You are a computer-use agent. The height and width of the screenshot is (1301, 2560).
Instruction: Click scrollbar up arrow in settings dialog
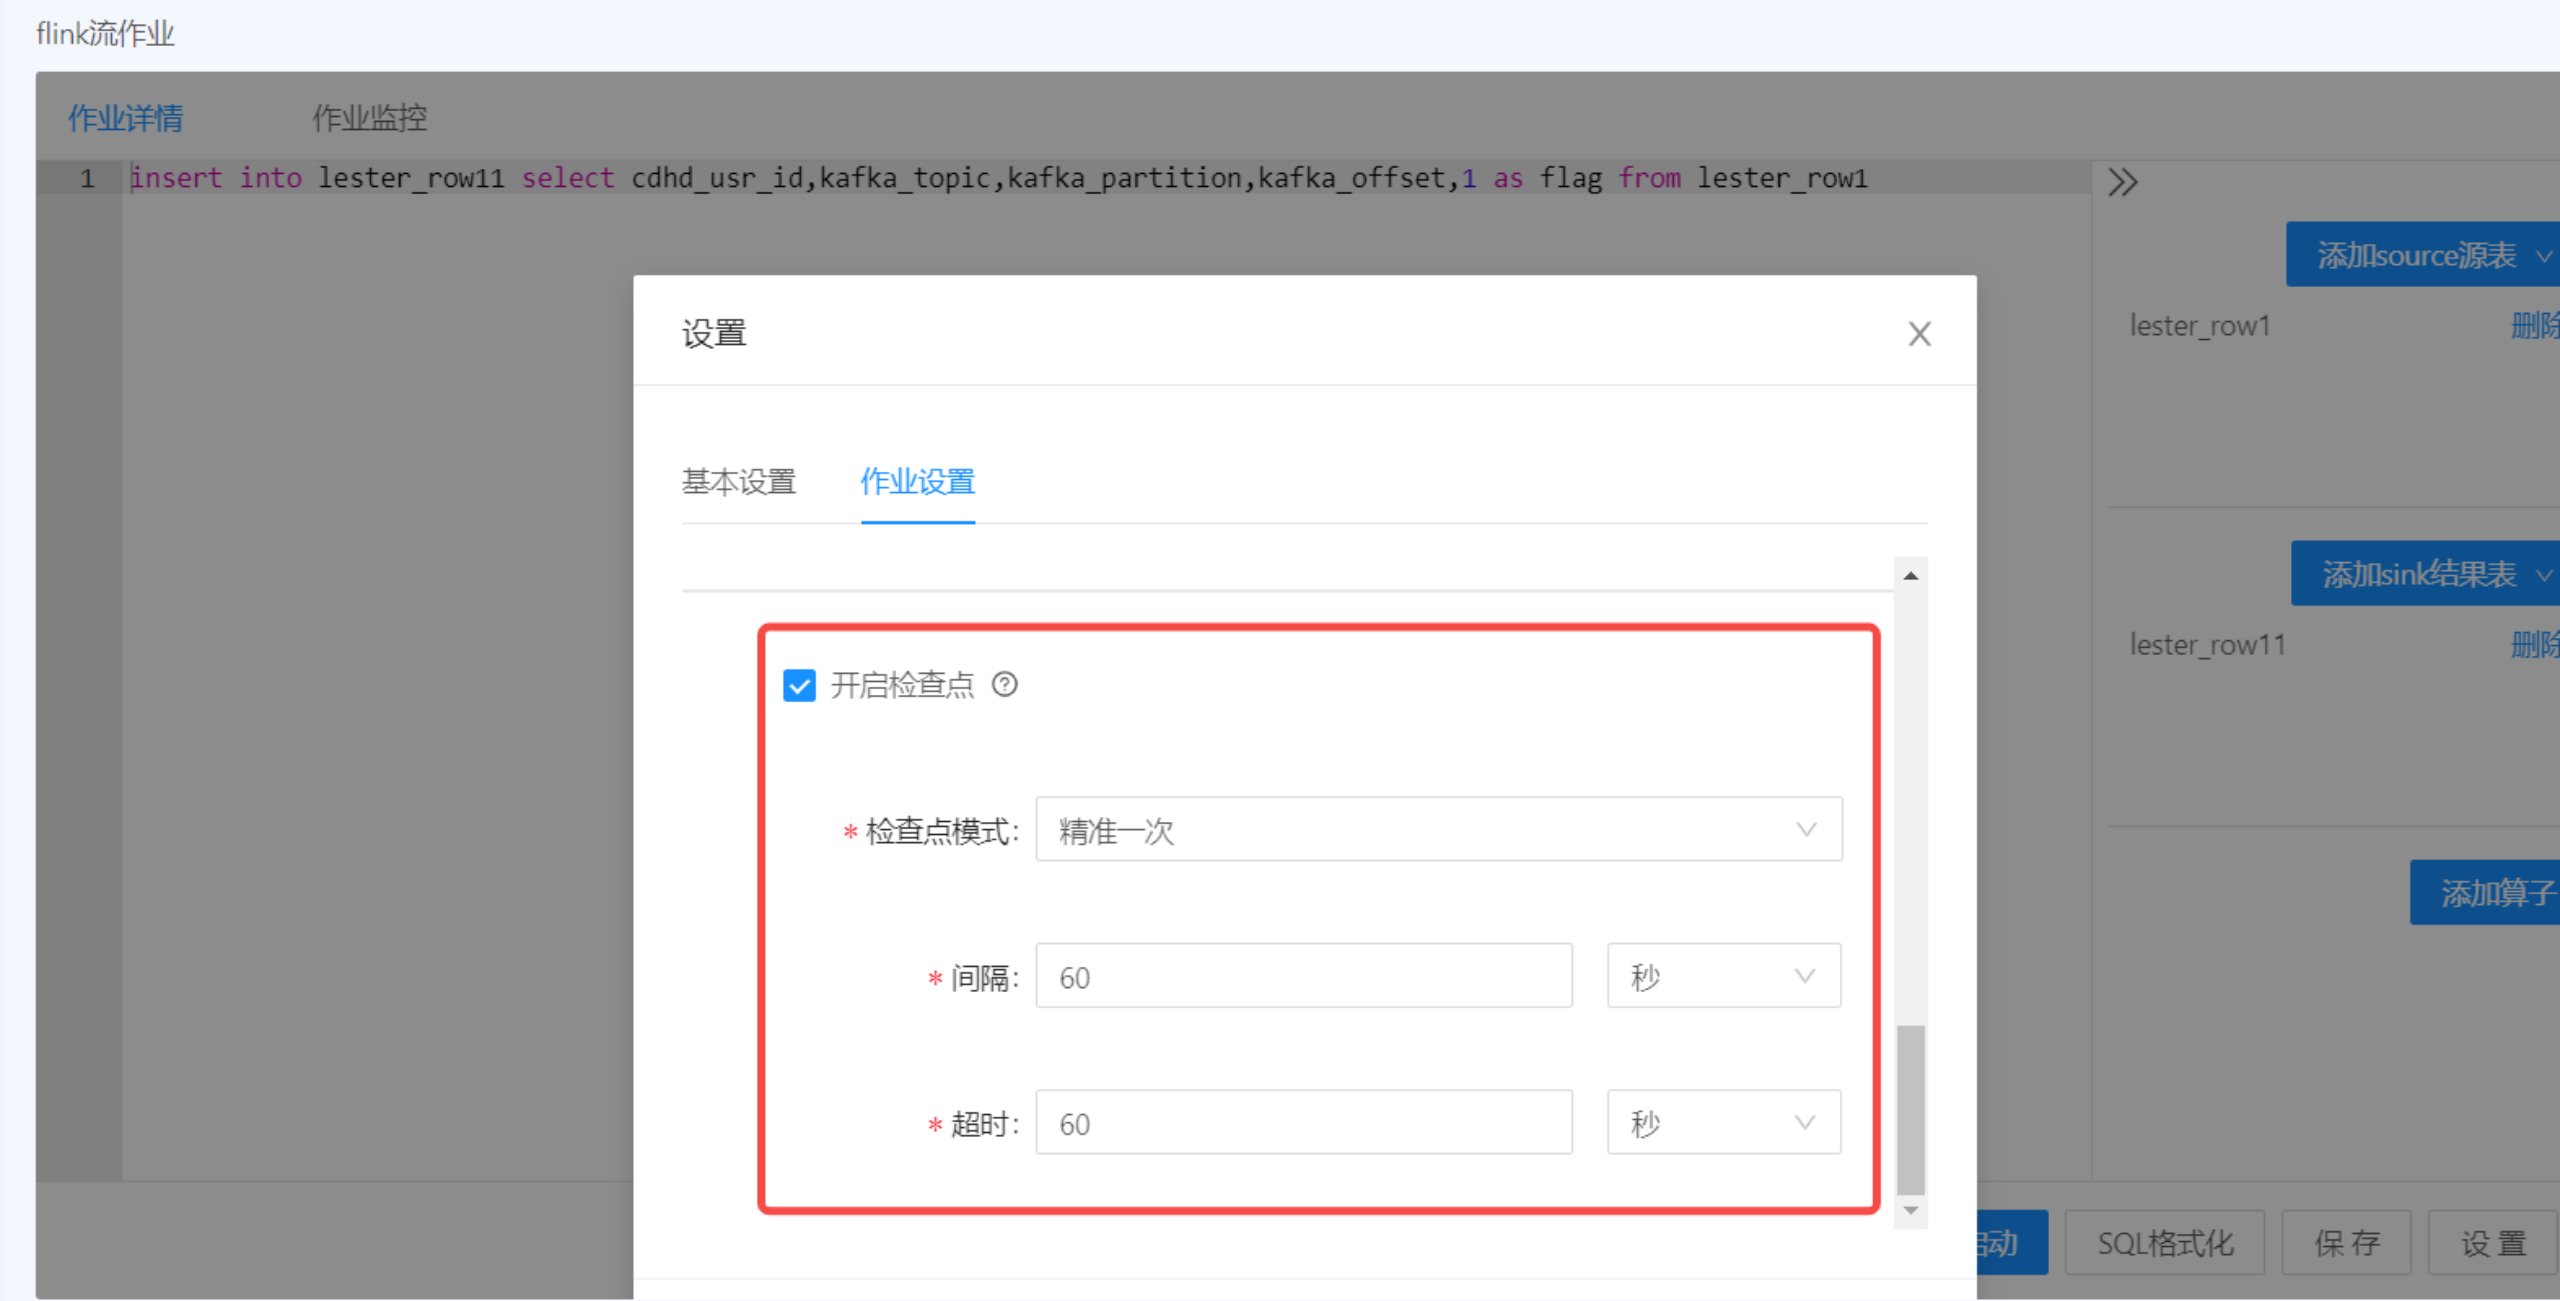(x=1910, y=576)
